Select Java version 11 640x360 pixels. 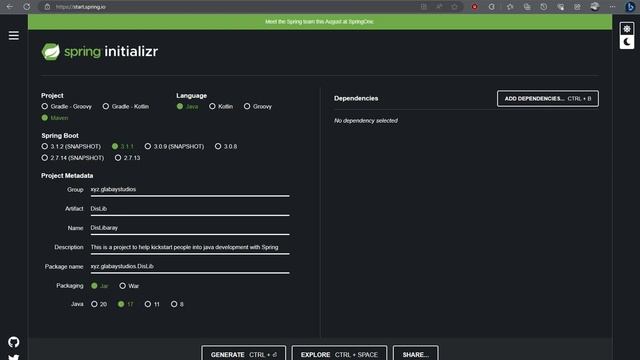click(x=152, y=304)
